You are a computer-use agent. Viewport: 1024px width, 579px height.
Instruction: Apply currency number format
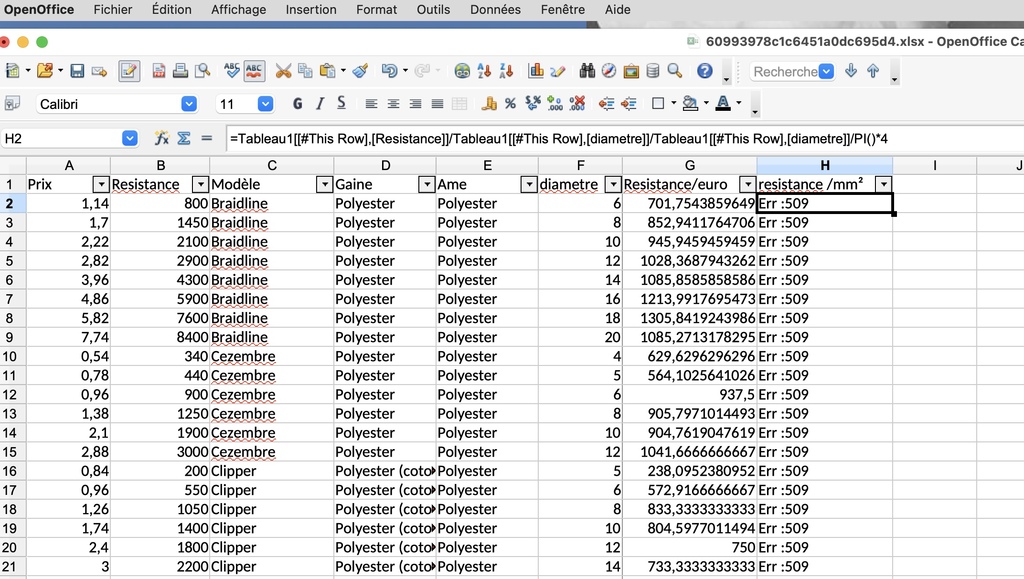(488, 104)
